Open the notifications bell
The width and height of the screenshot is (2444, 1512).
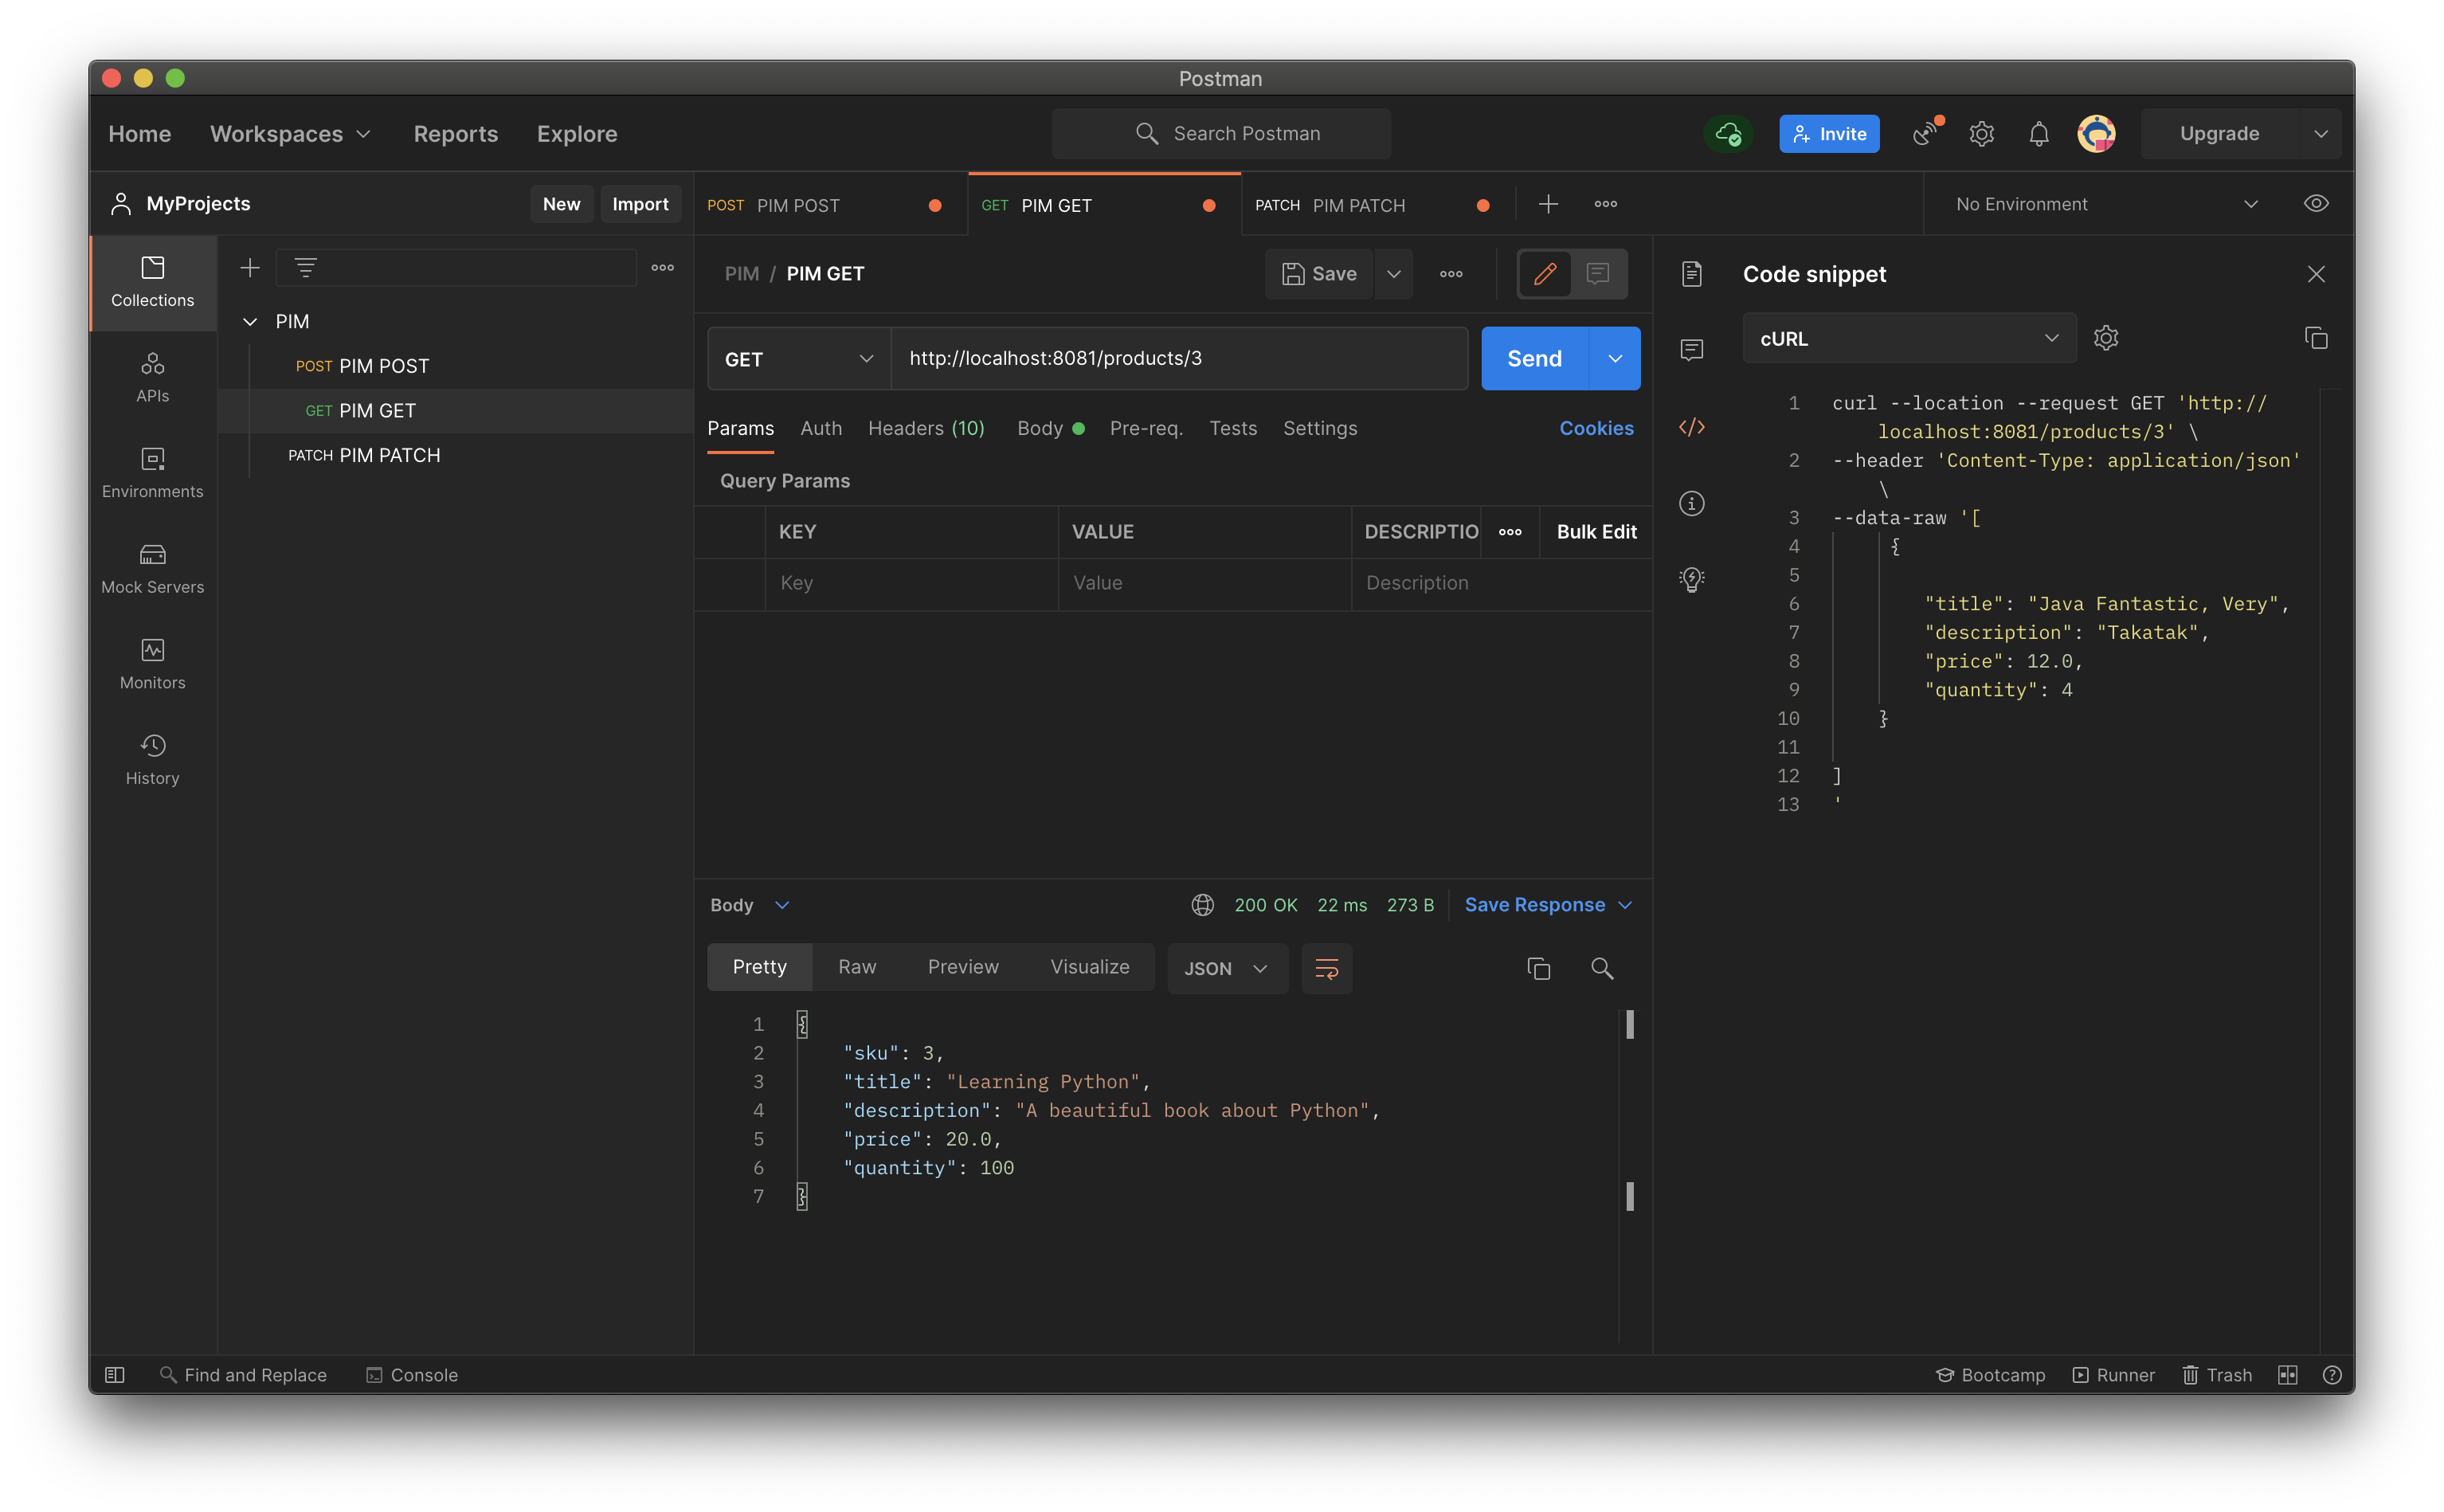click(2039, 134)
